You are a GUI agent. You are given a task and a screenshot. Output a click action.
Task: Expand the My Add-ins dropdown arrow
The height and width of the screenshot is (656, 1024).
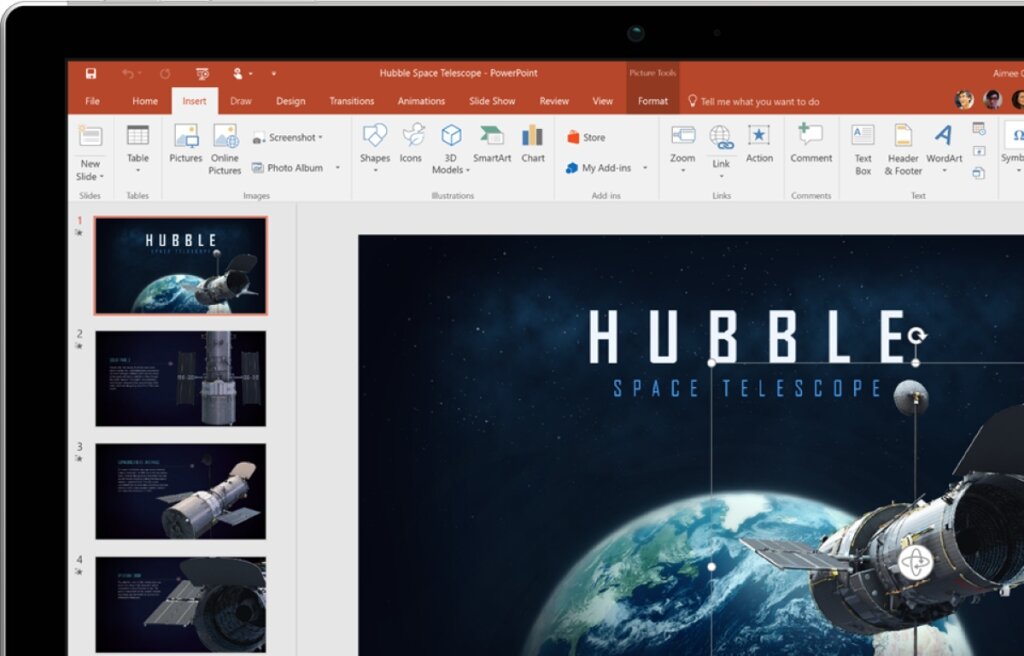645,168
